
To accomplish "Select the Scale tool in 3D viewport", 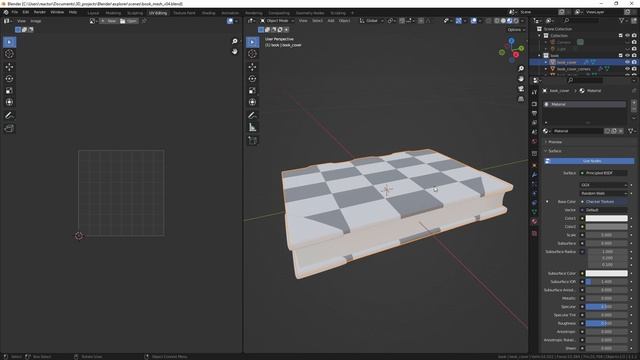I will (252, 91).
